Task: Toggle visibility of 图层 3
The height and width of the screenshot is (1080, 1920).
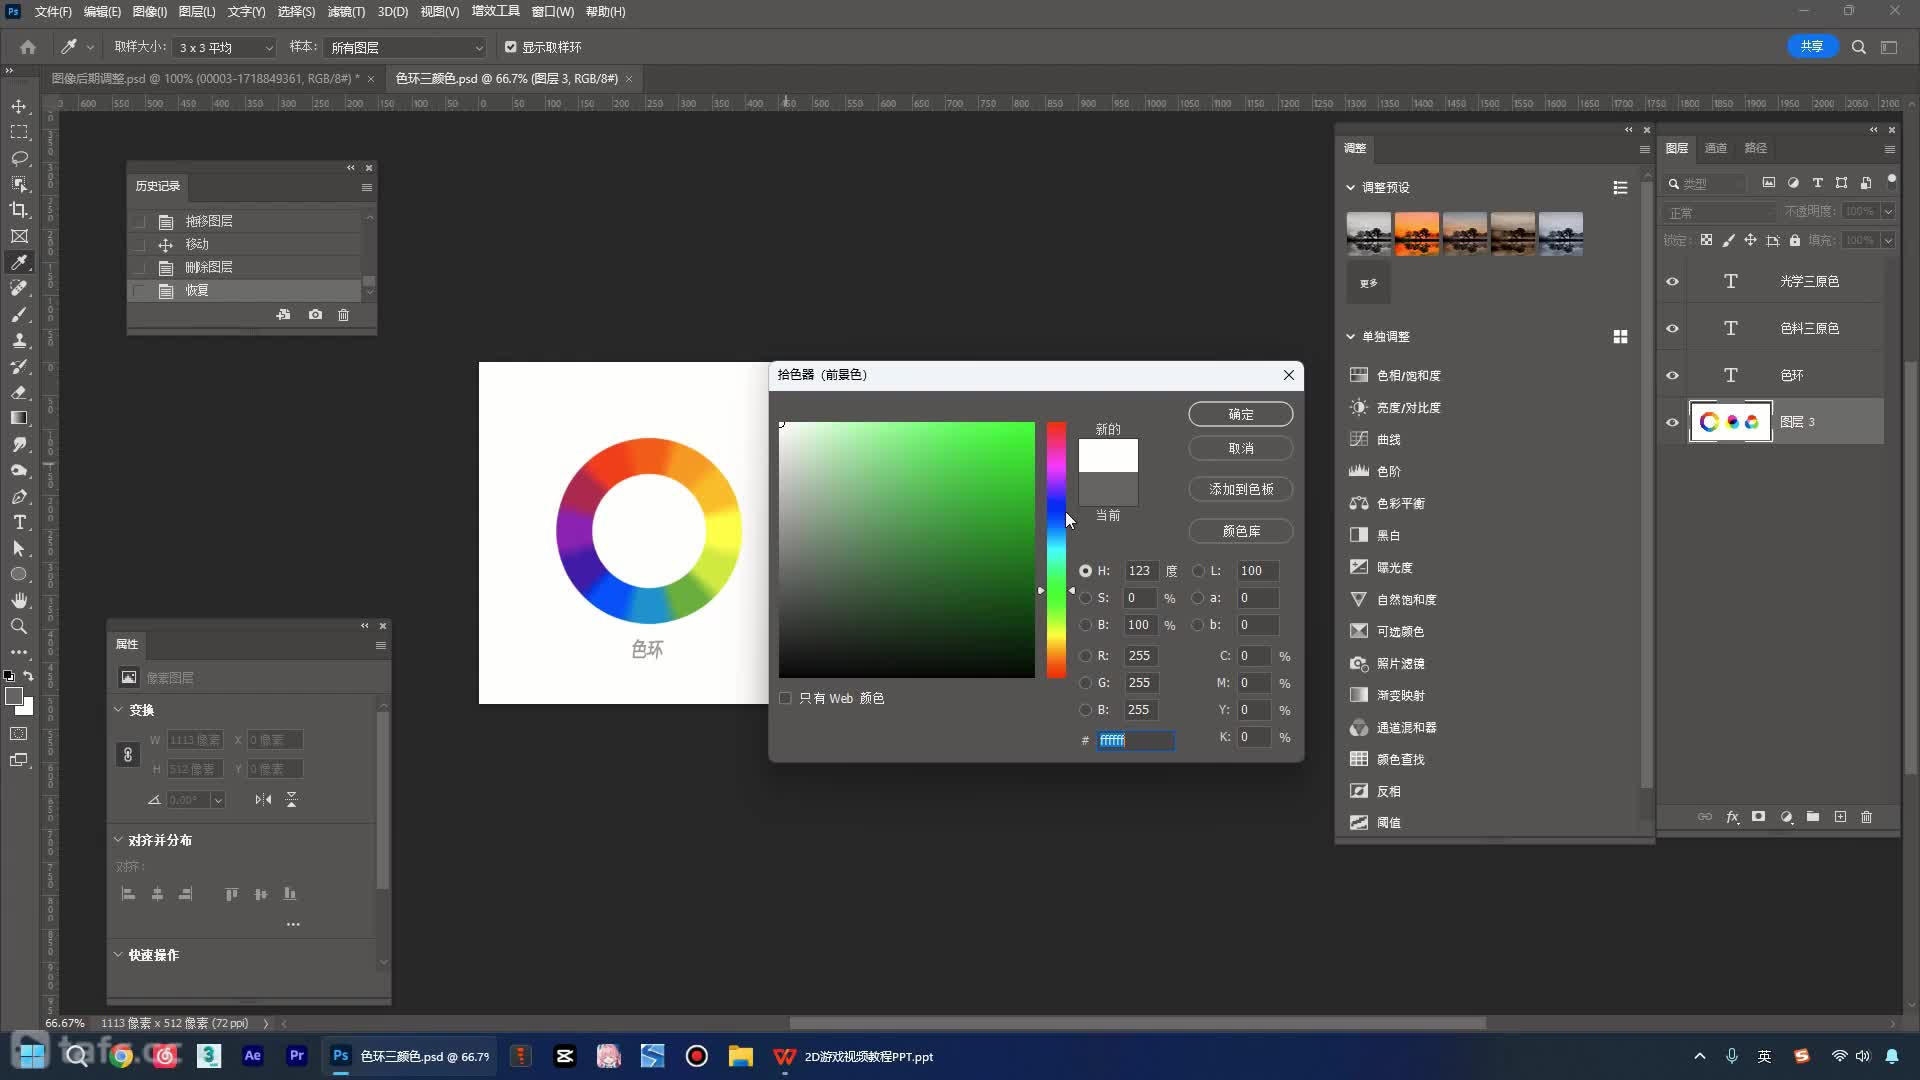Action: (1672, 422)
